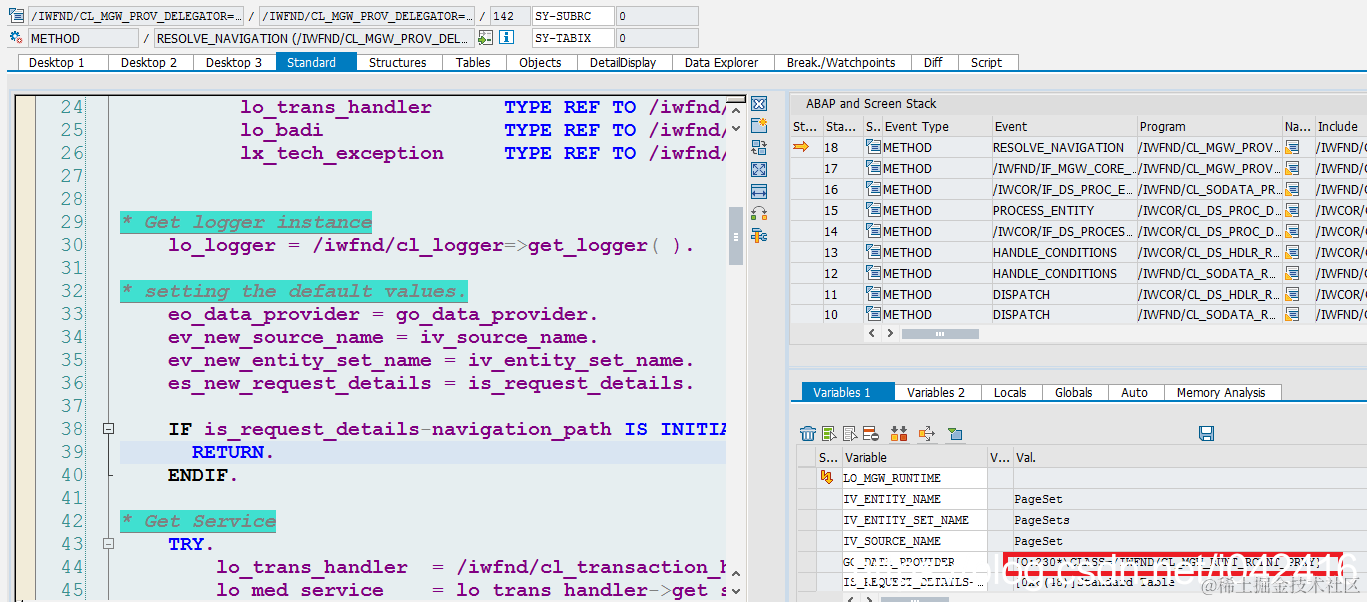Click the change icon beside LO_MGW_RUNTIME
Screen dimensions: 1367x602
826,478
